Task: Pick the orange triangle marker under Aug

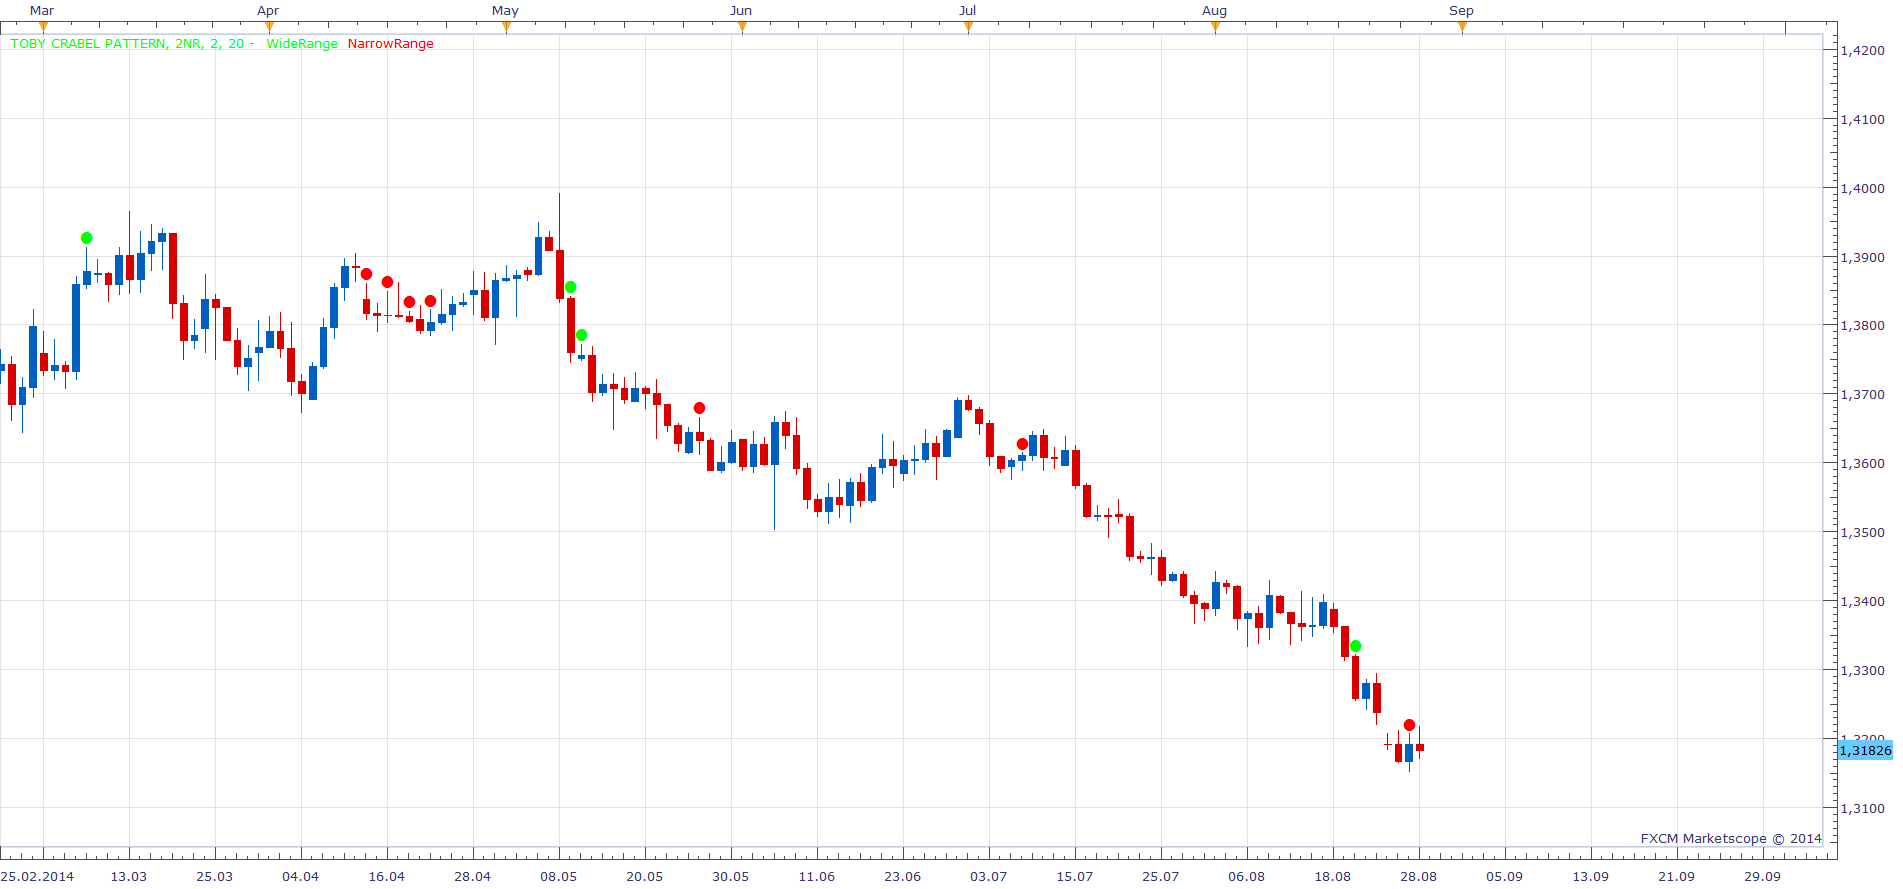Action: coord(1215,27)
